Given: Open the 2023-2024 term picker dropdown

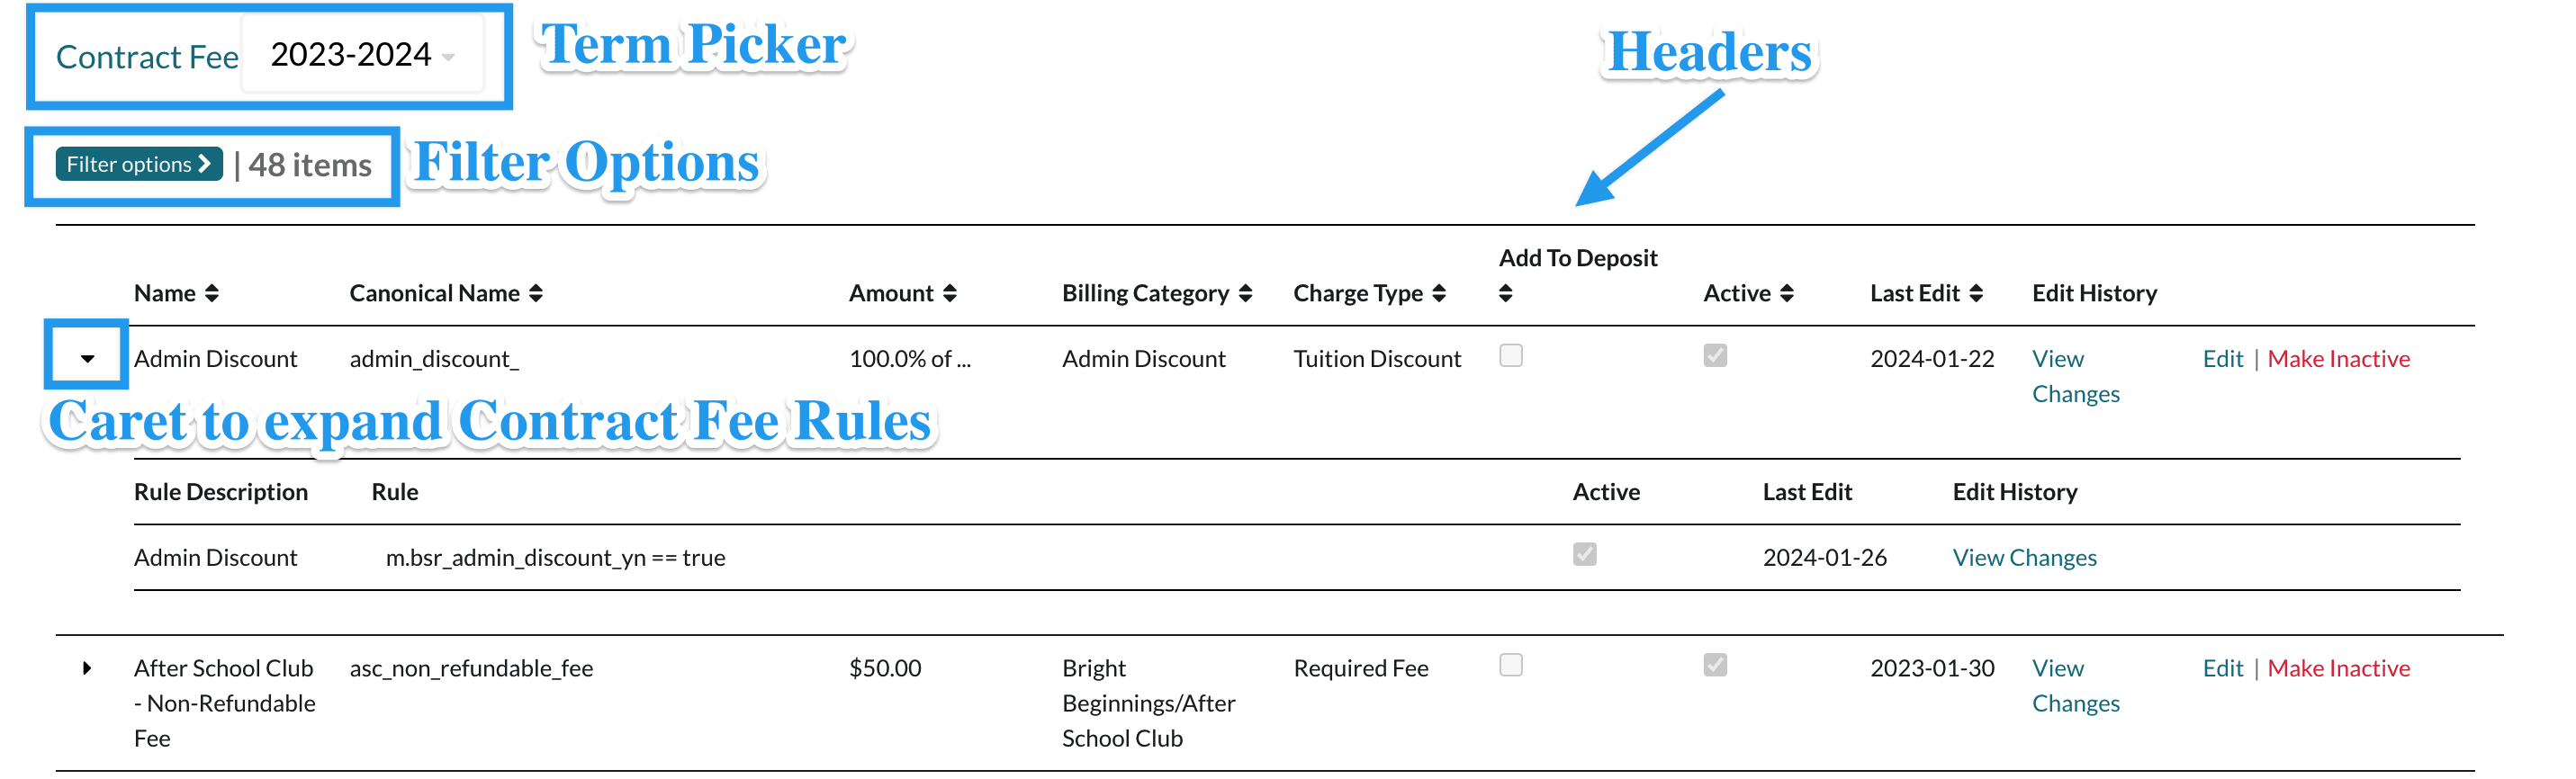Looking at the screenshot, I should 362,55.
